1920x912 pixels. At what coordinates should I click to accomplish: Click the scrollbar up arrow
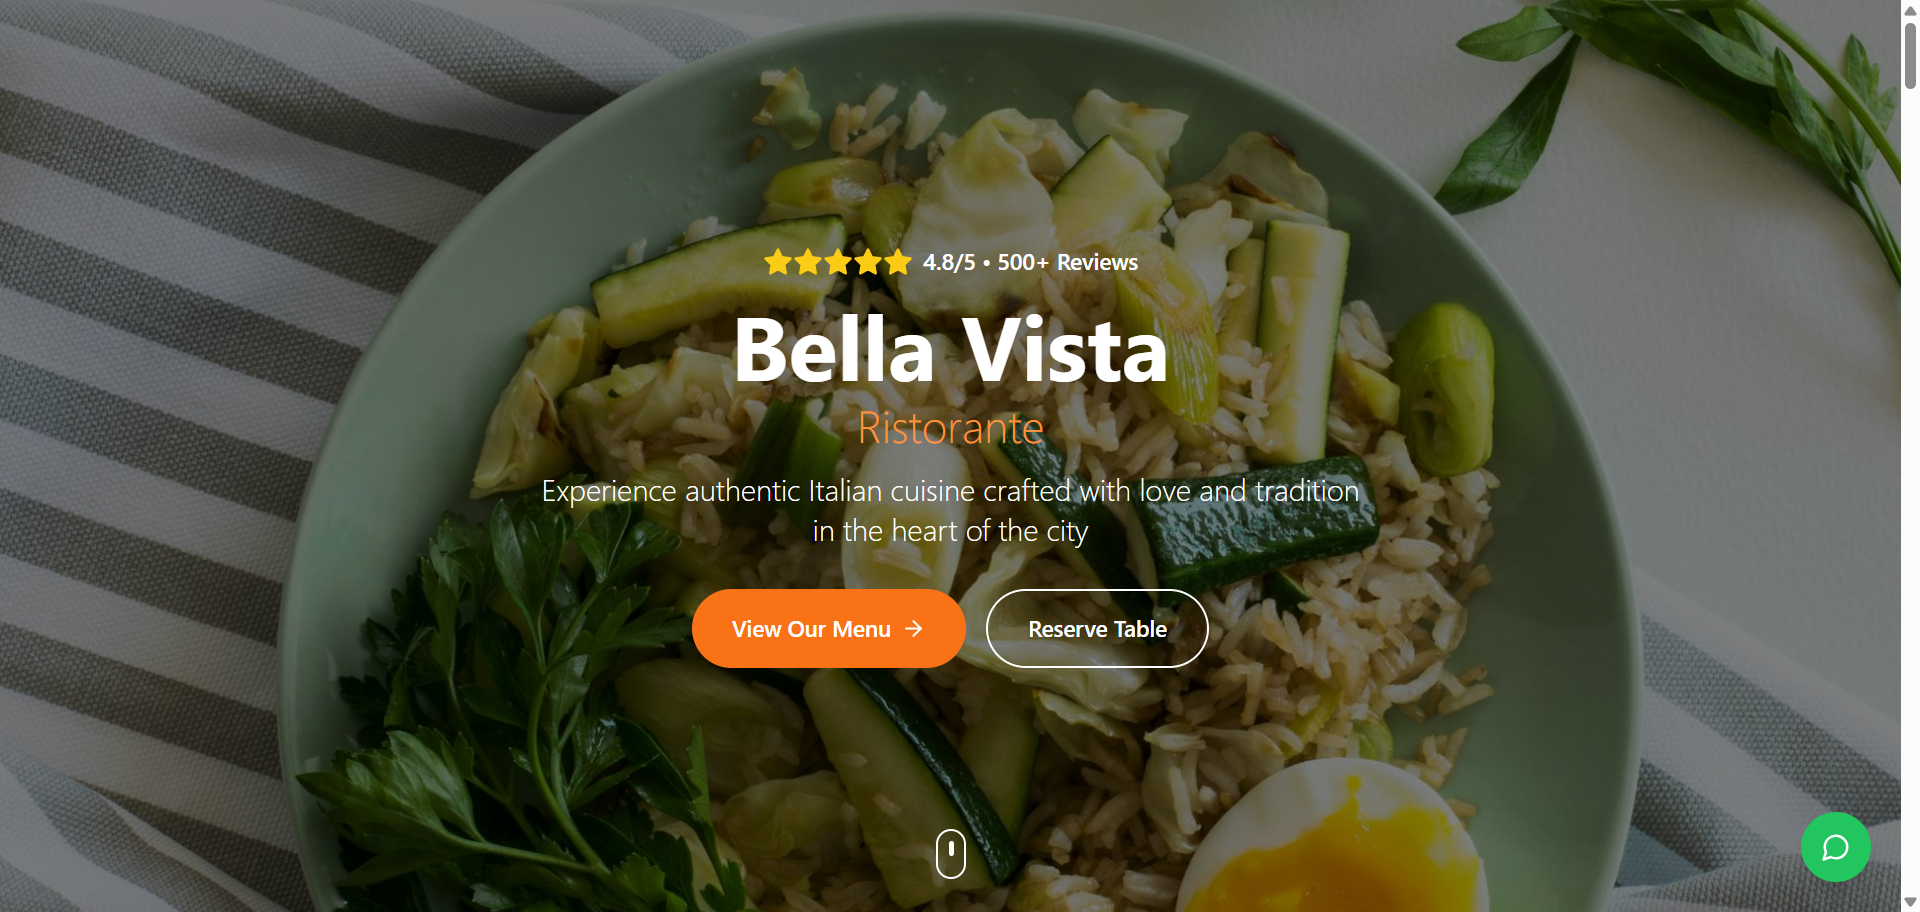(x=1910, y=8)
